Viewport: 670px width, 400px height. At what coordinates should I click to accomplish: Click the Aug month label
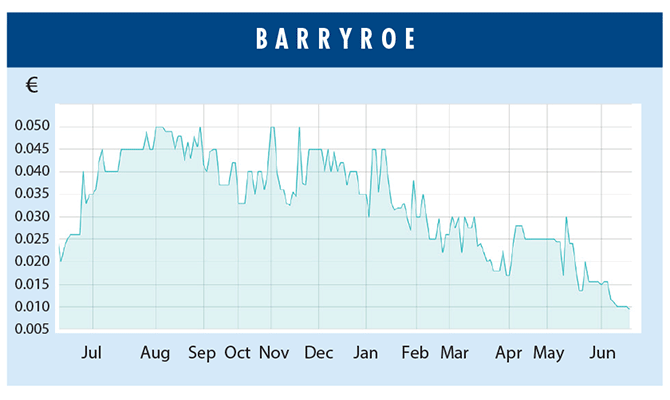pyautogui.click(x=155, y=354)
